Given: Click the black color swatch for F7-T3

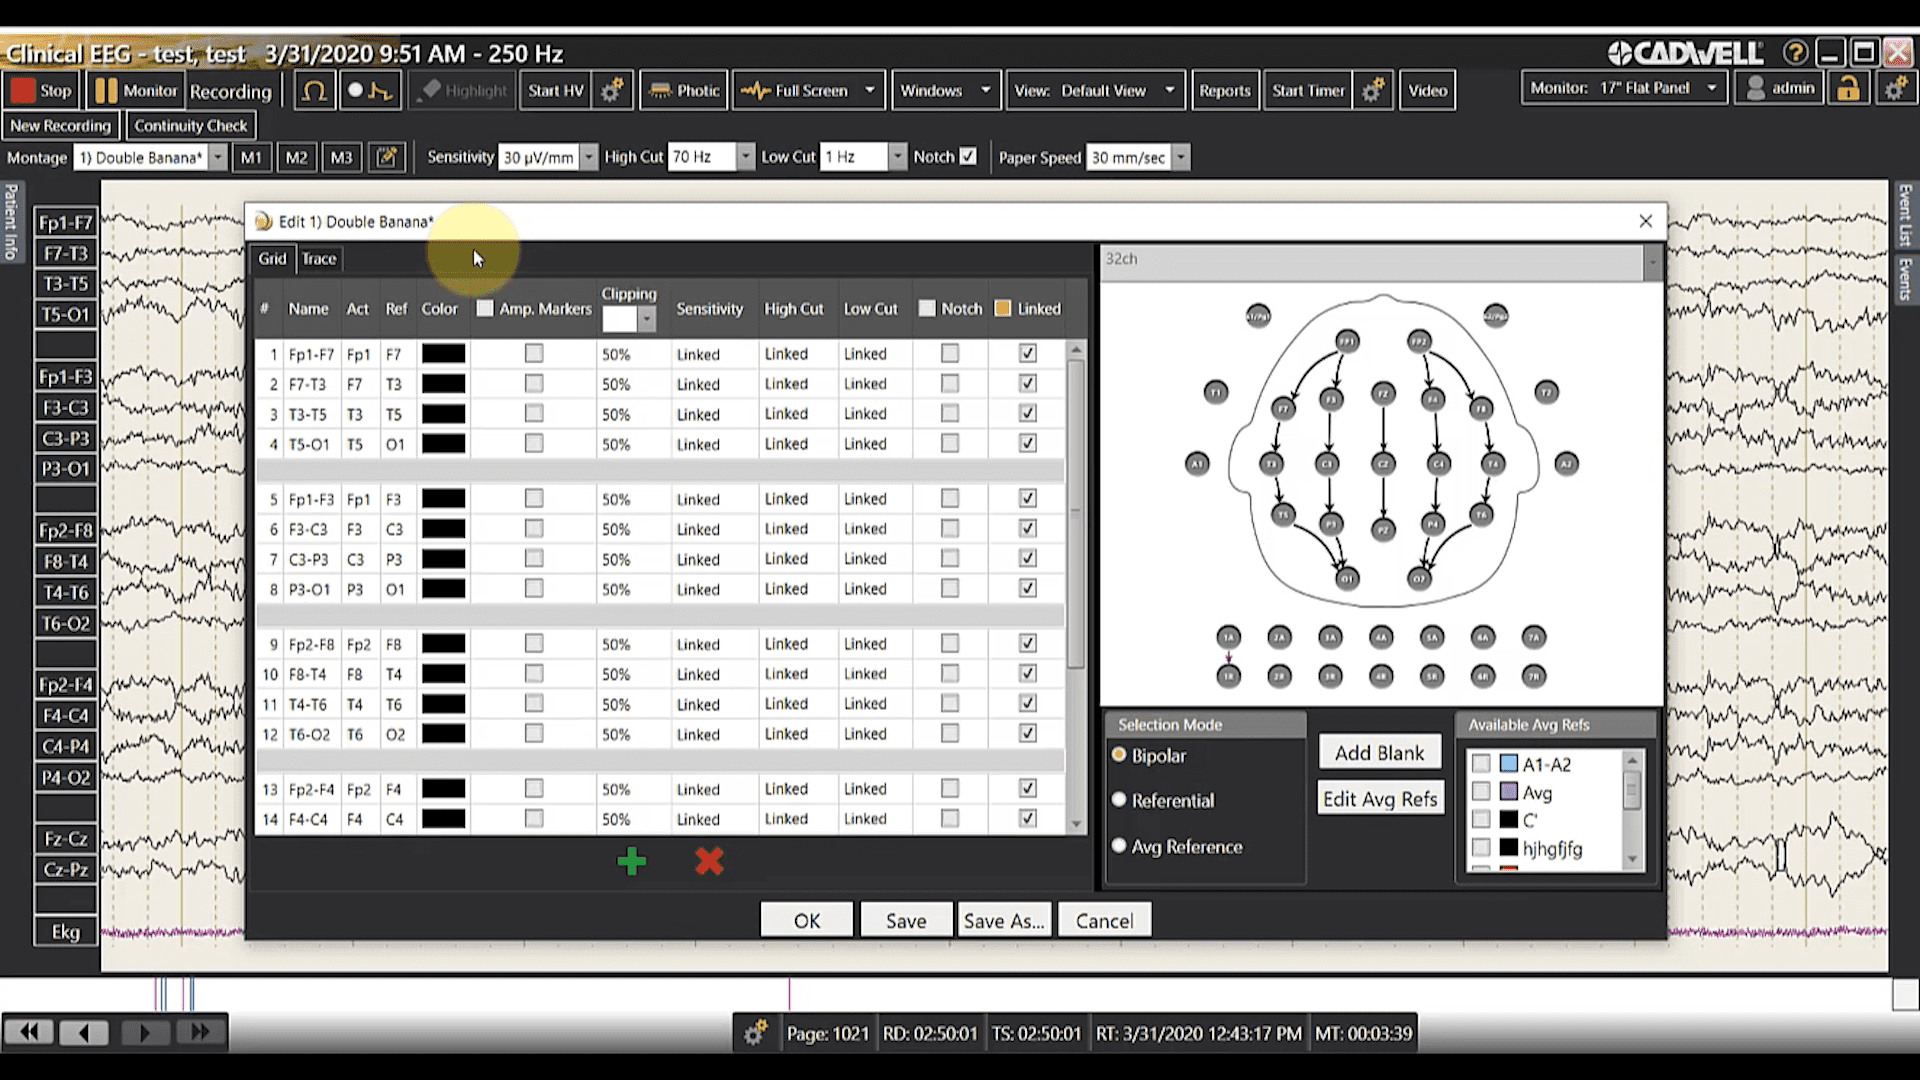Looking at the screenshot, I should (443, 384).
